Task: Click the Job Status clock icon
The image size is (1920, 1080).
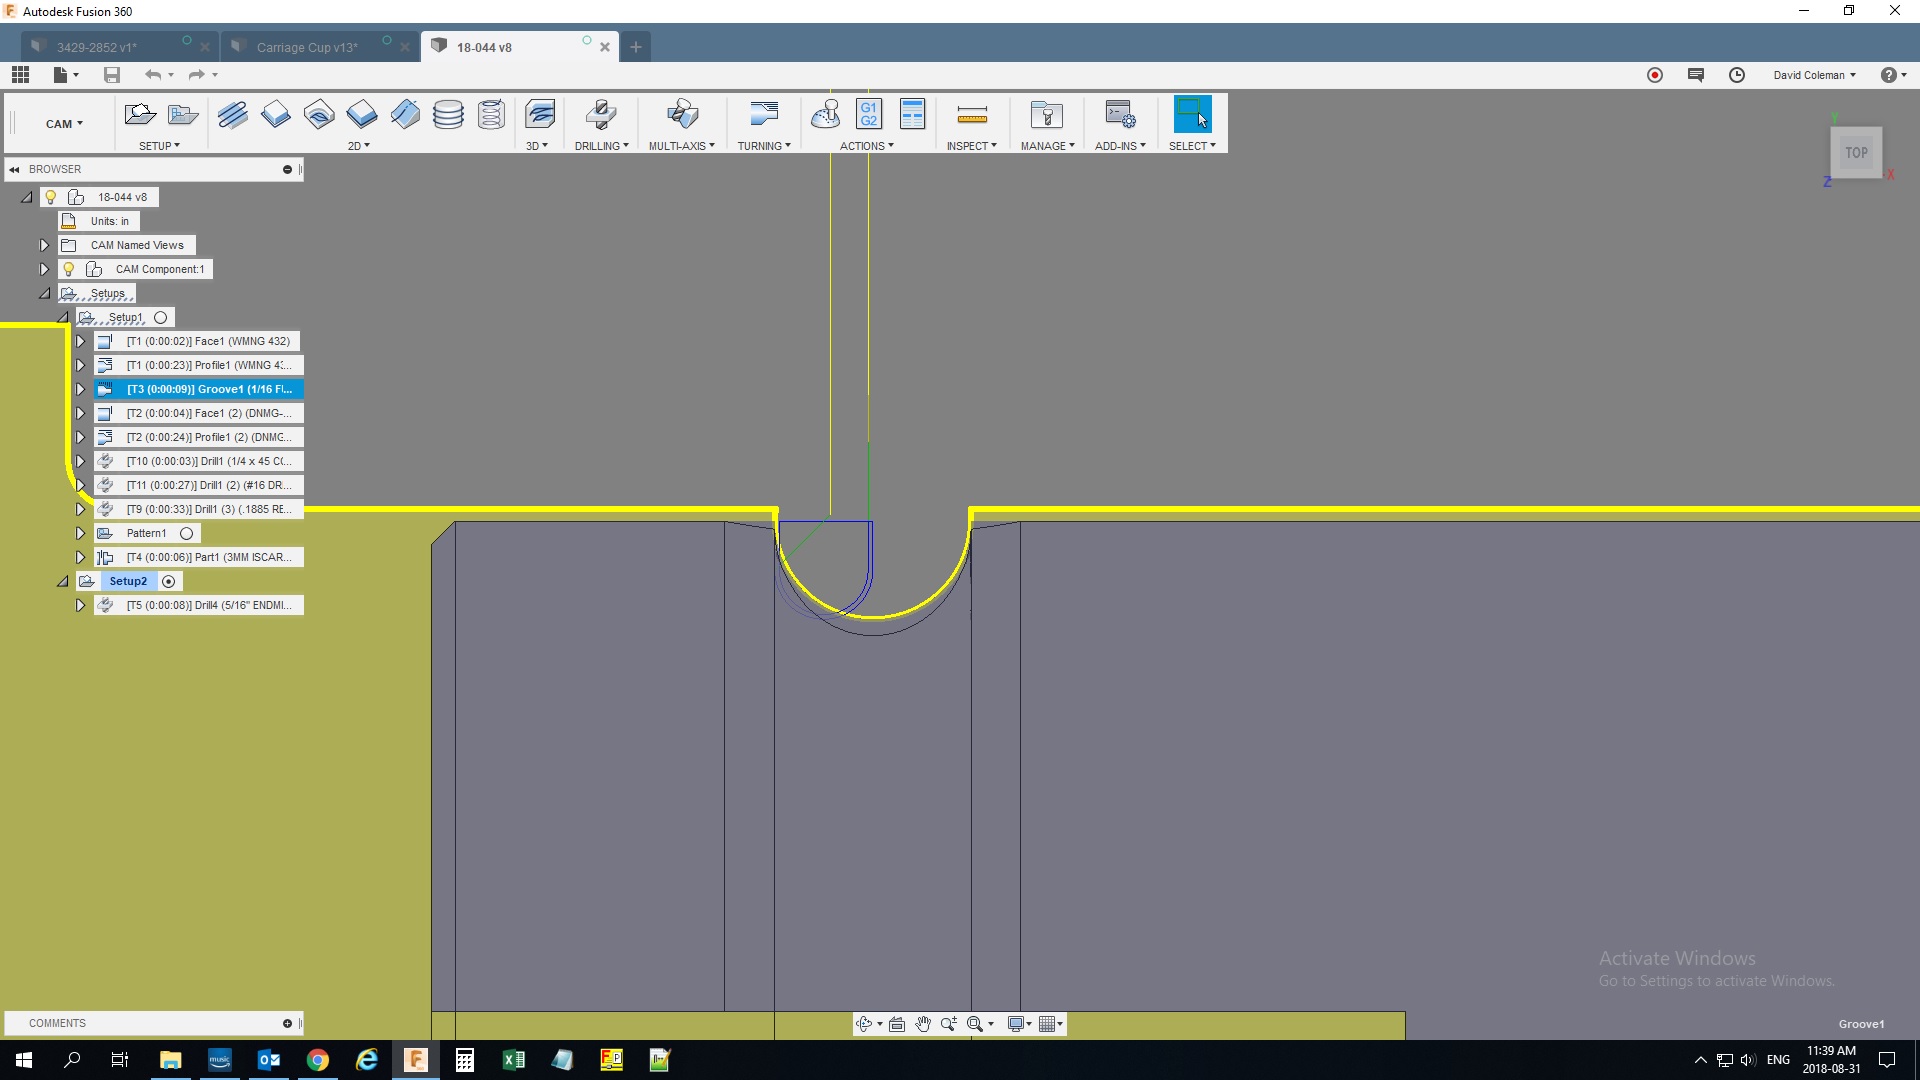Action: coord(1737,75)
